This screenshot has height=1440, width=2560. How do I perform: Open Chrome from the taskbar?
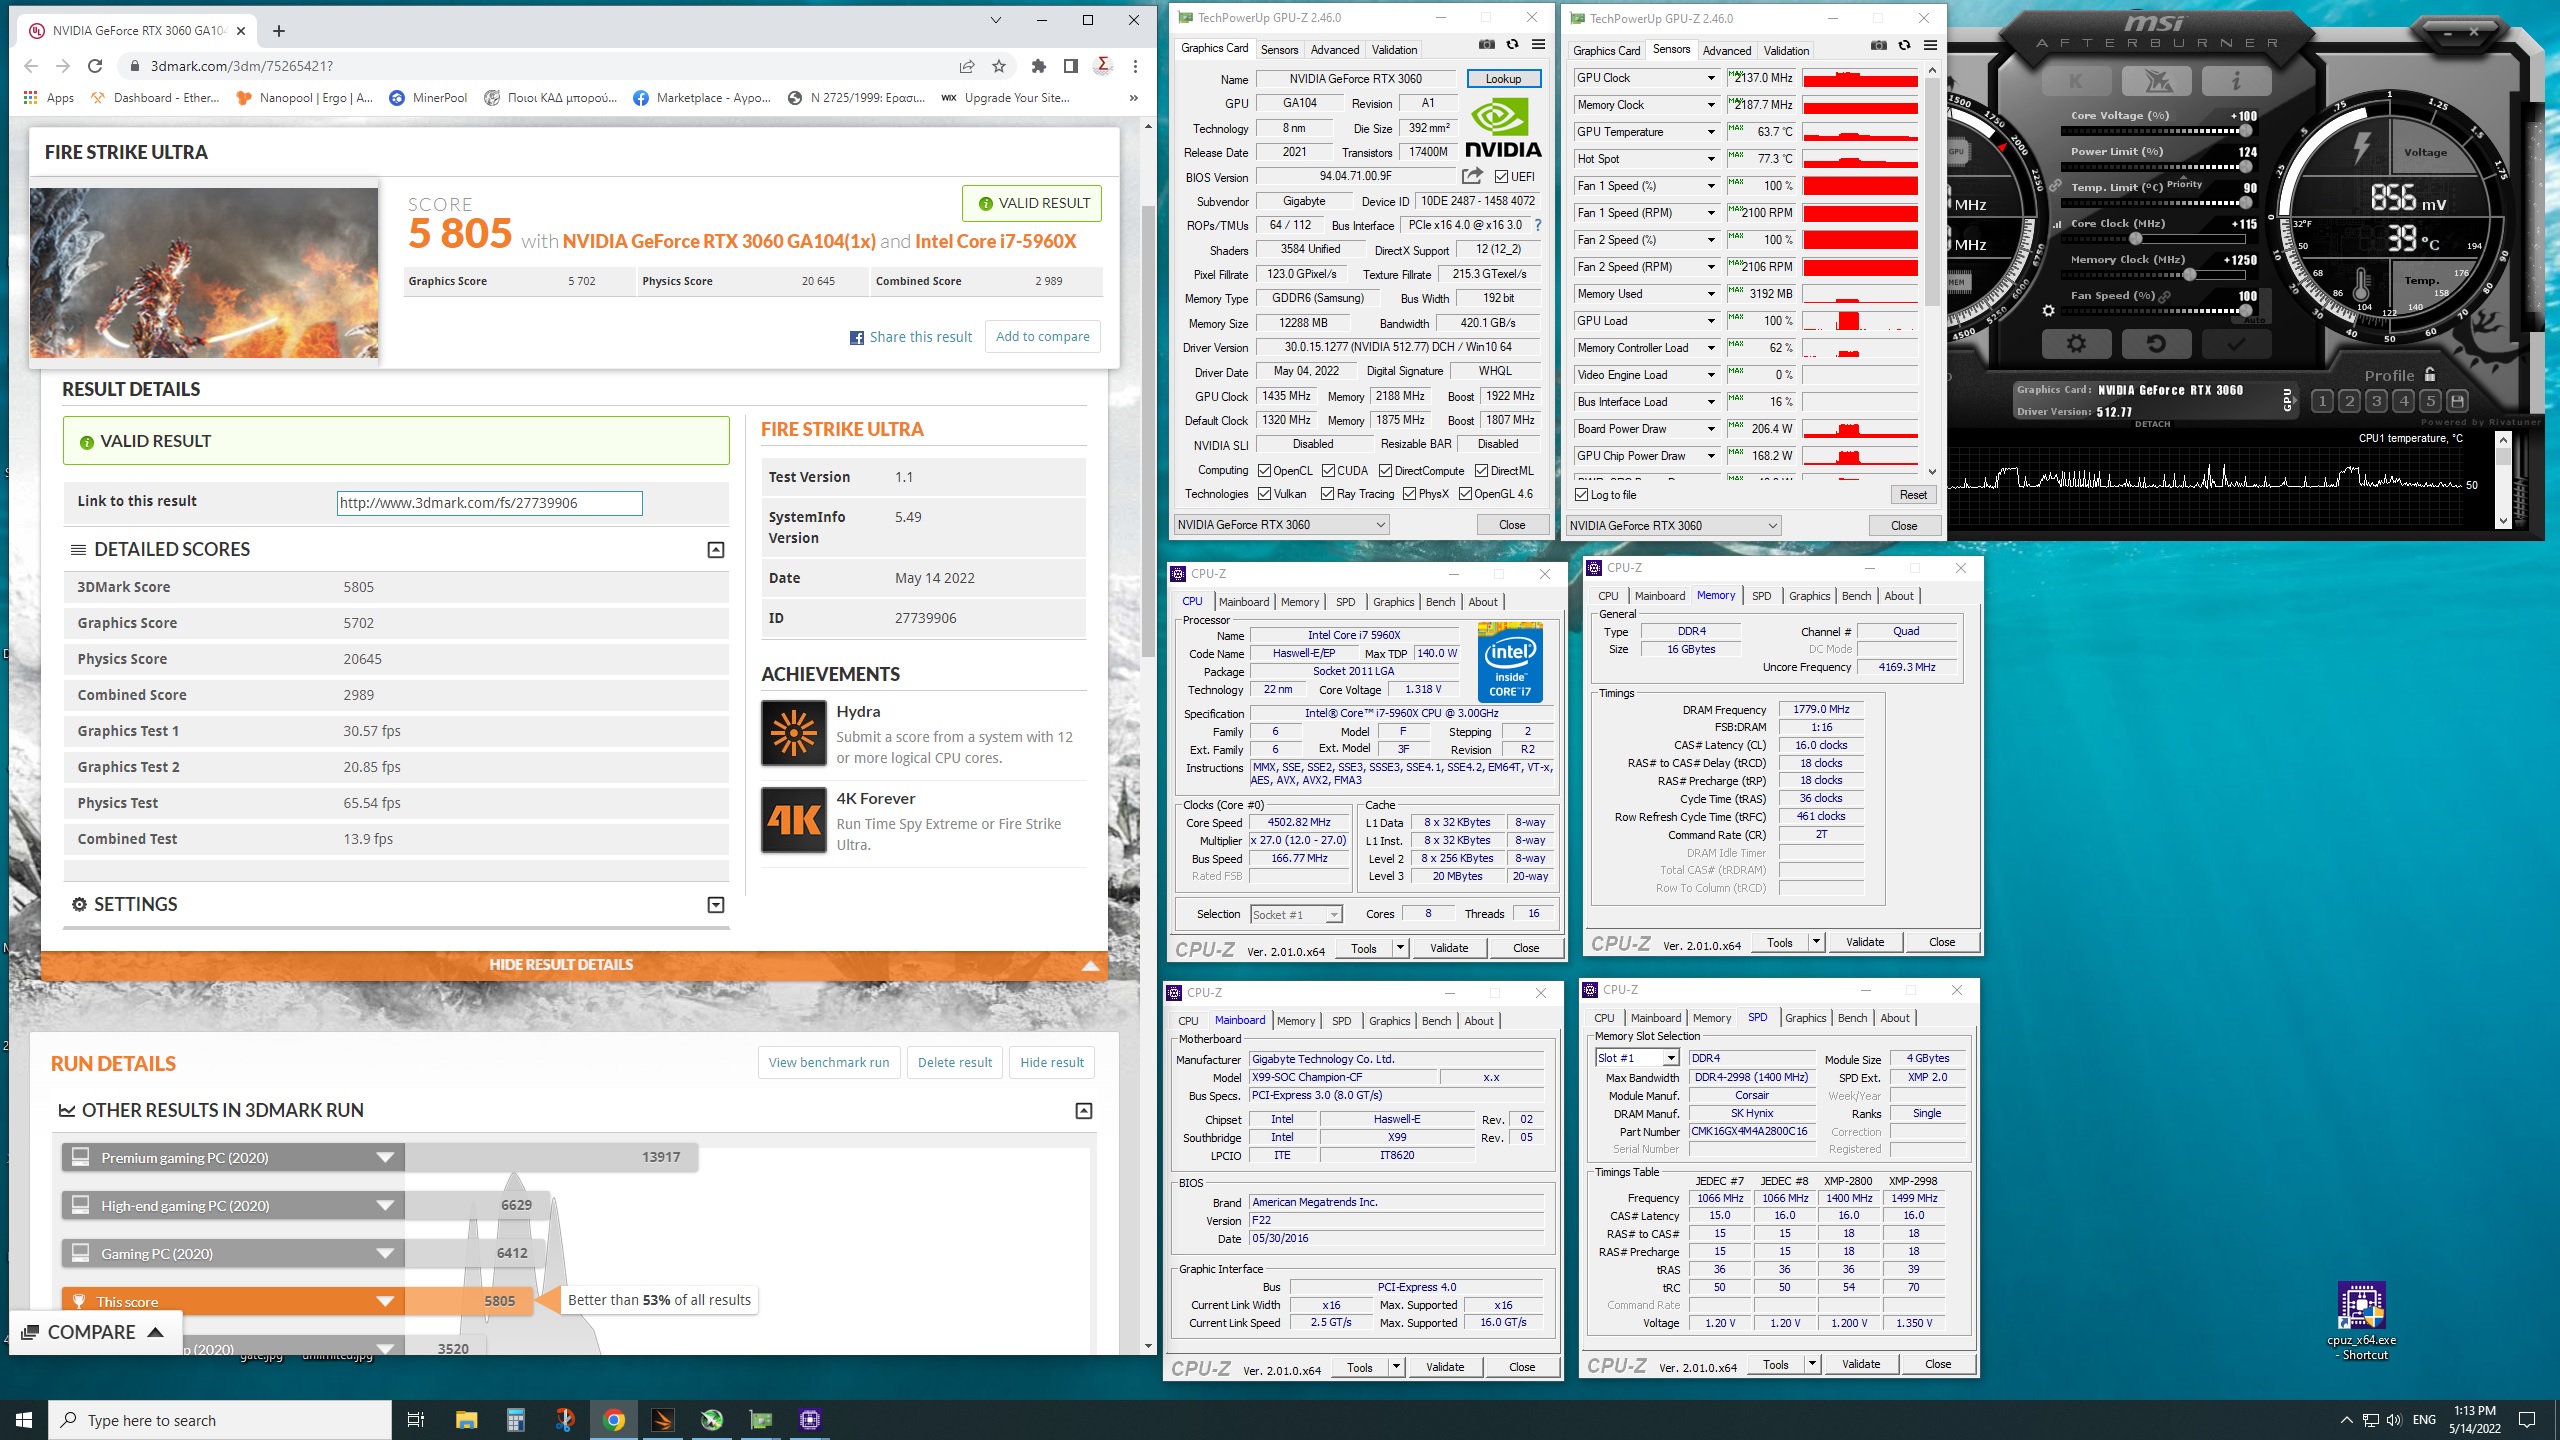coord(614,1420)
